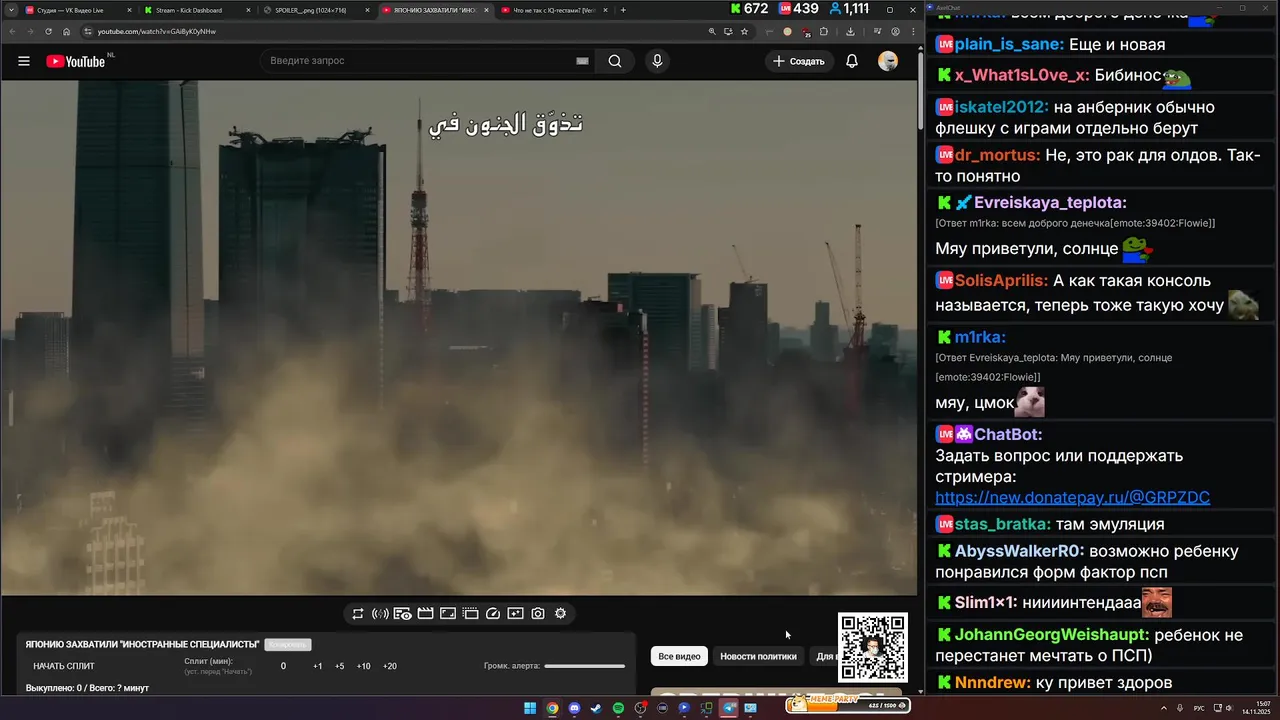
Task: Click the video player frame
Action: 459,338
